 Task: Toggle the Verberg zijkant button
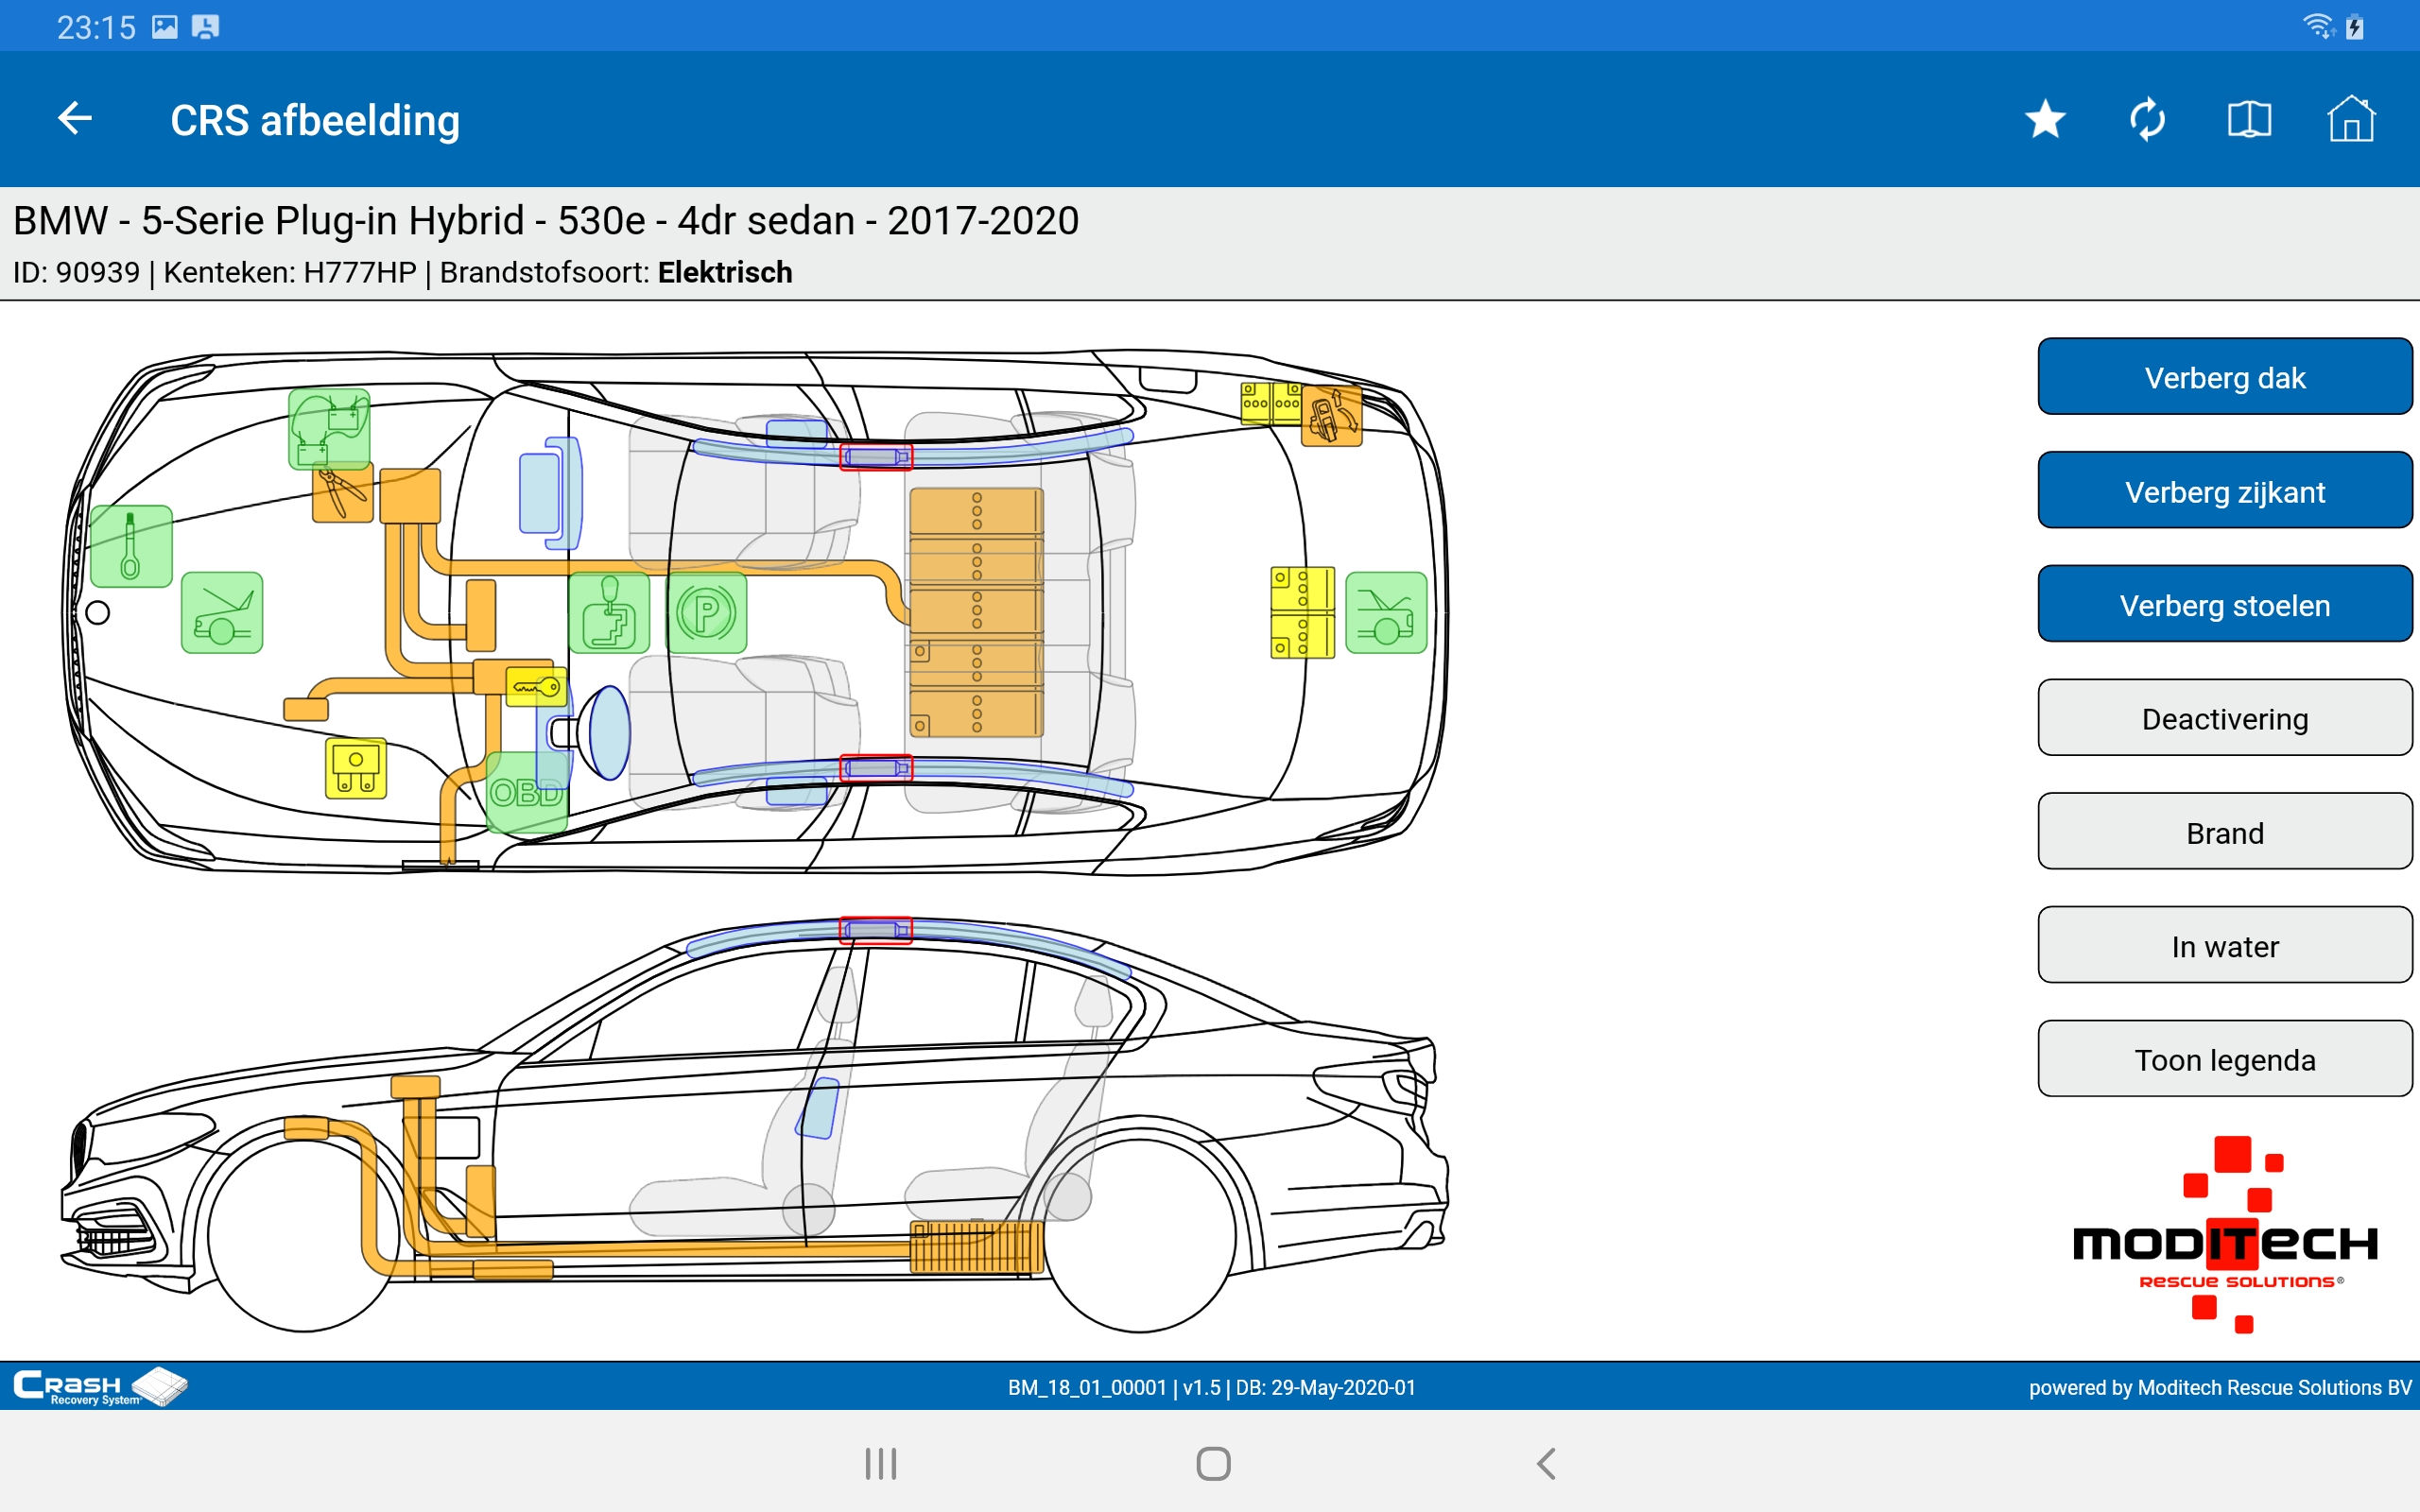pyautogui.click(x=2225, y=491)
